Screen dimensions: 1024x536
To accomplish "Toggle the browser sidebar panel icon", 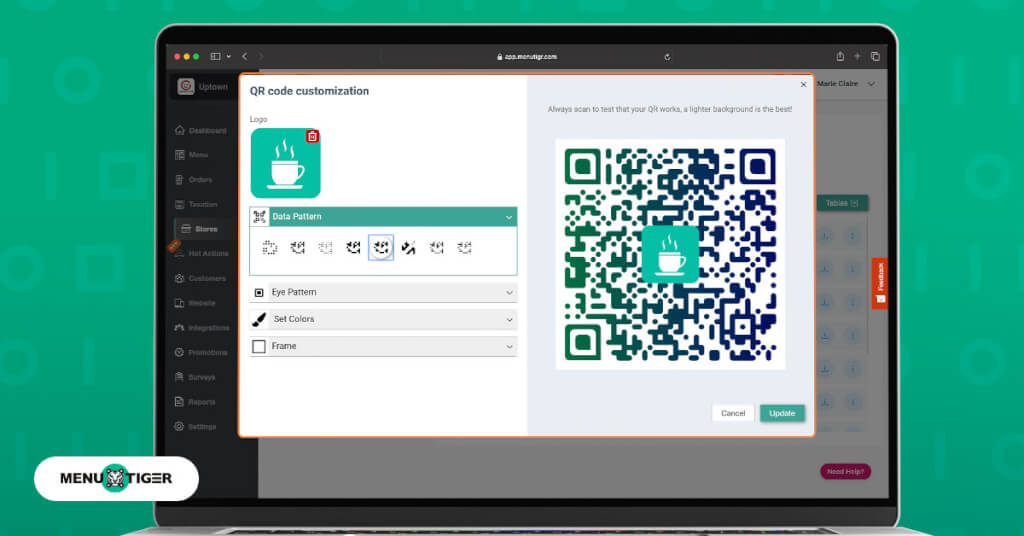I will (x=216, y=57).
